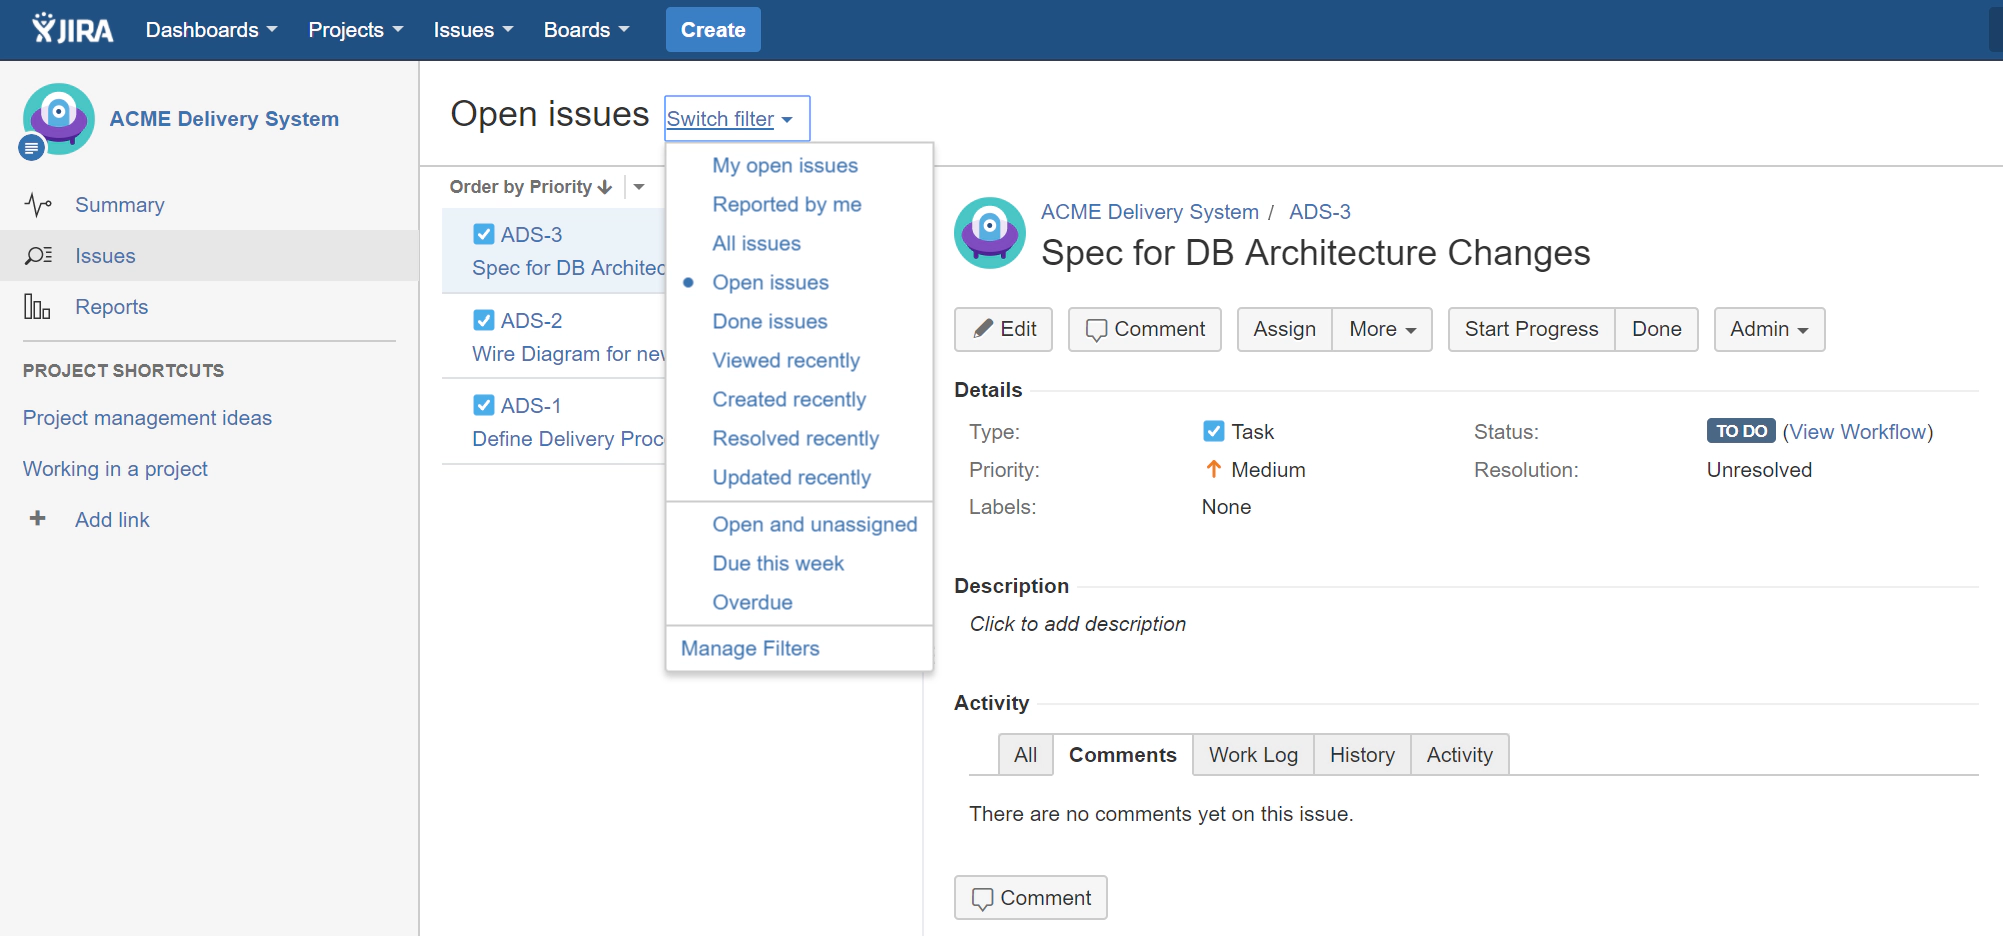Image resolution: width=2003 pixels, height=936 pixels.
Task: Expand the More actions dropdown
Action: (1381, 328)
